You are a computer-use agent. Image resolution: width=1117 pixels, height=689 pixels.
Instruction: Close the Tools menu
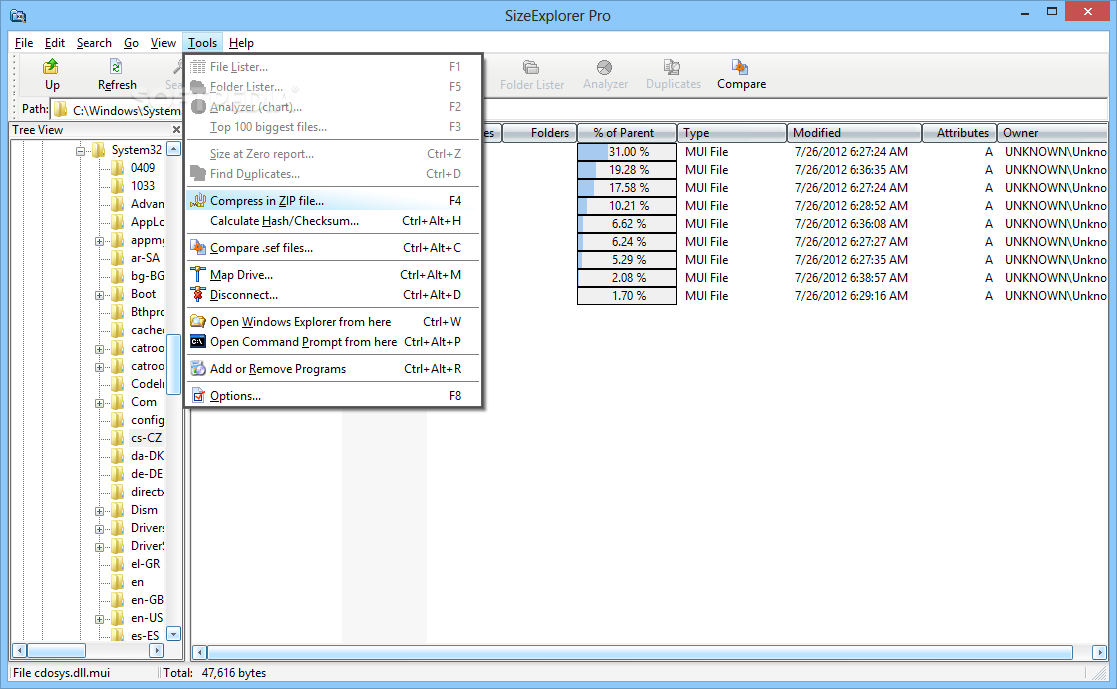[202, 43]
